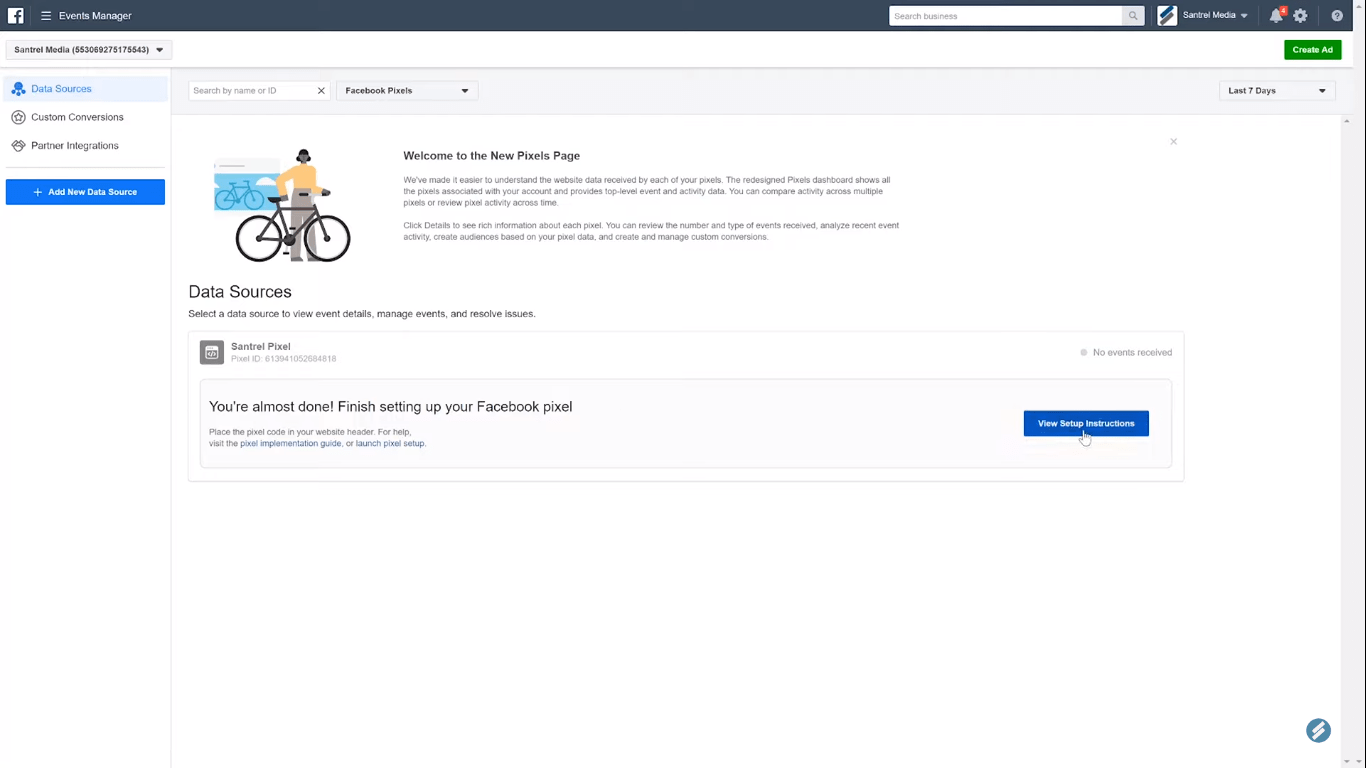The width and height of the screenshot is (1366, 768).
Task: Open the pixel implementation guide link
Action: coord(291,443)
